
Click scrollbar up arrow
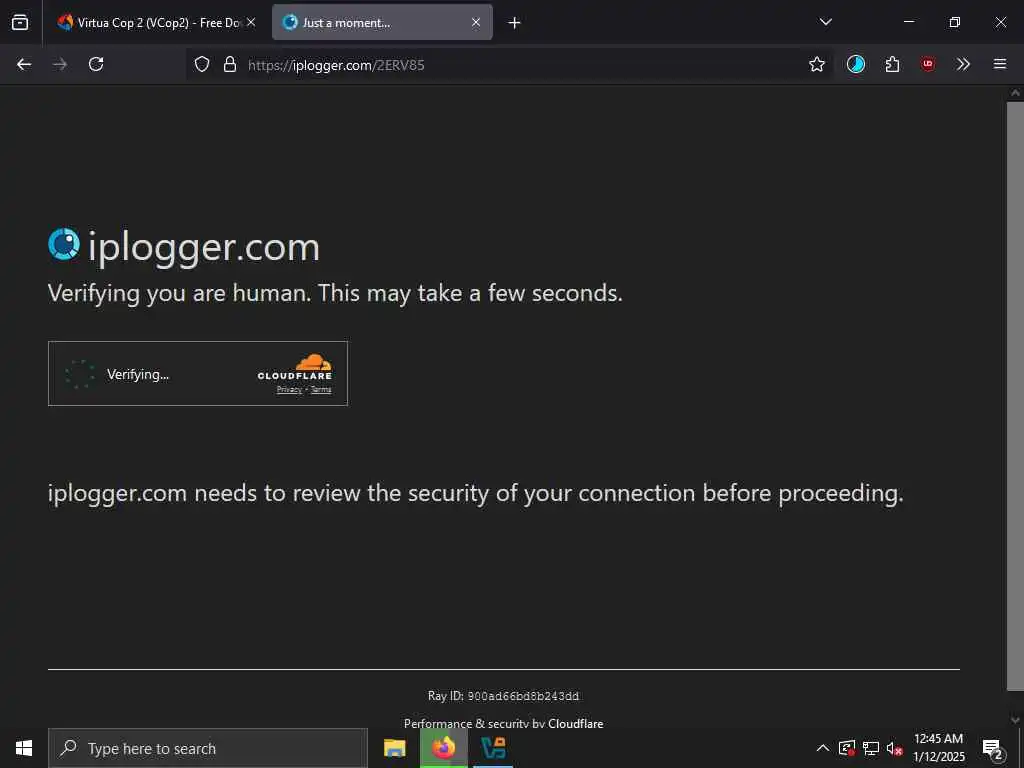coord(1015,93)
